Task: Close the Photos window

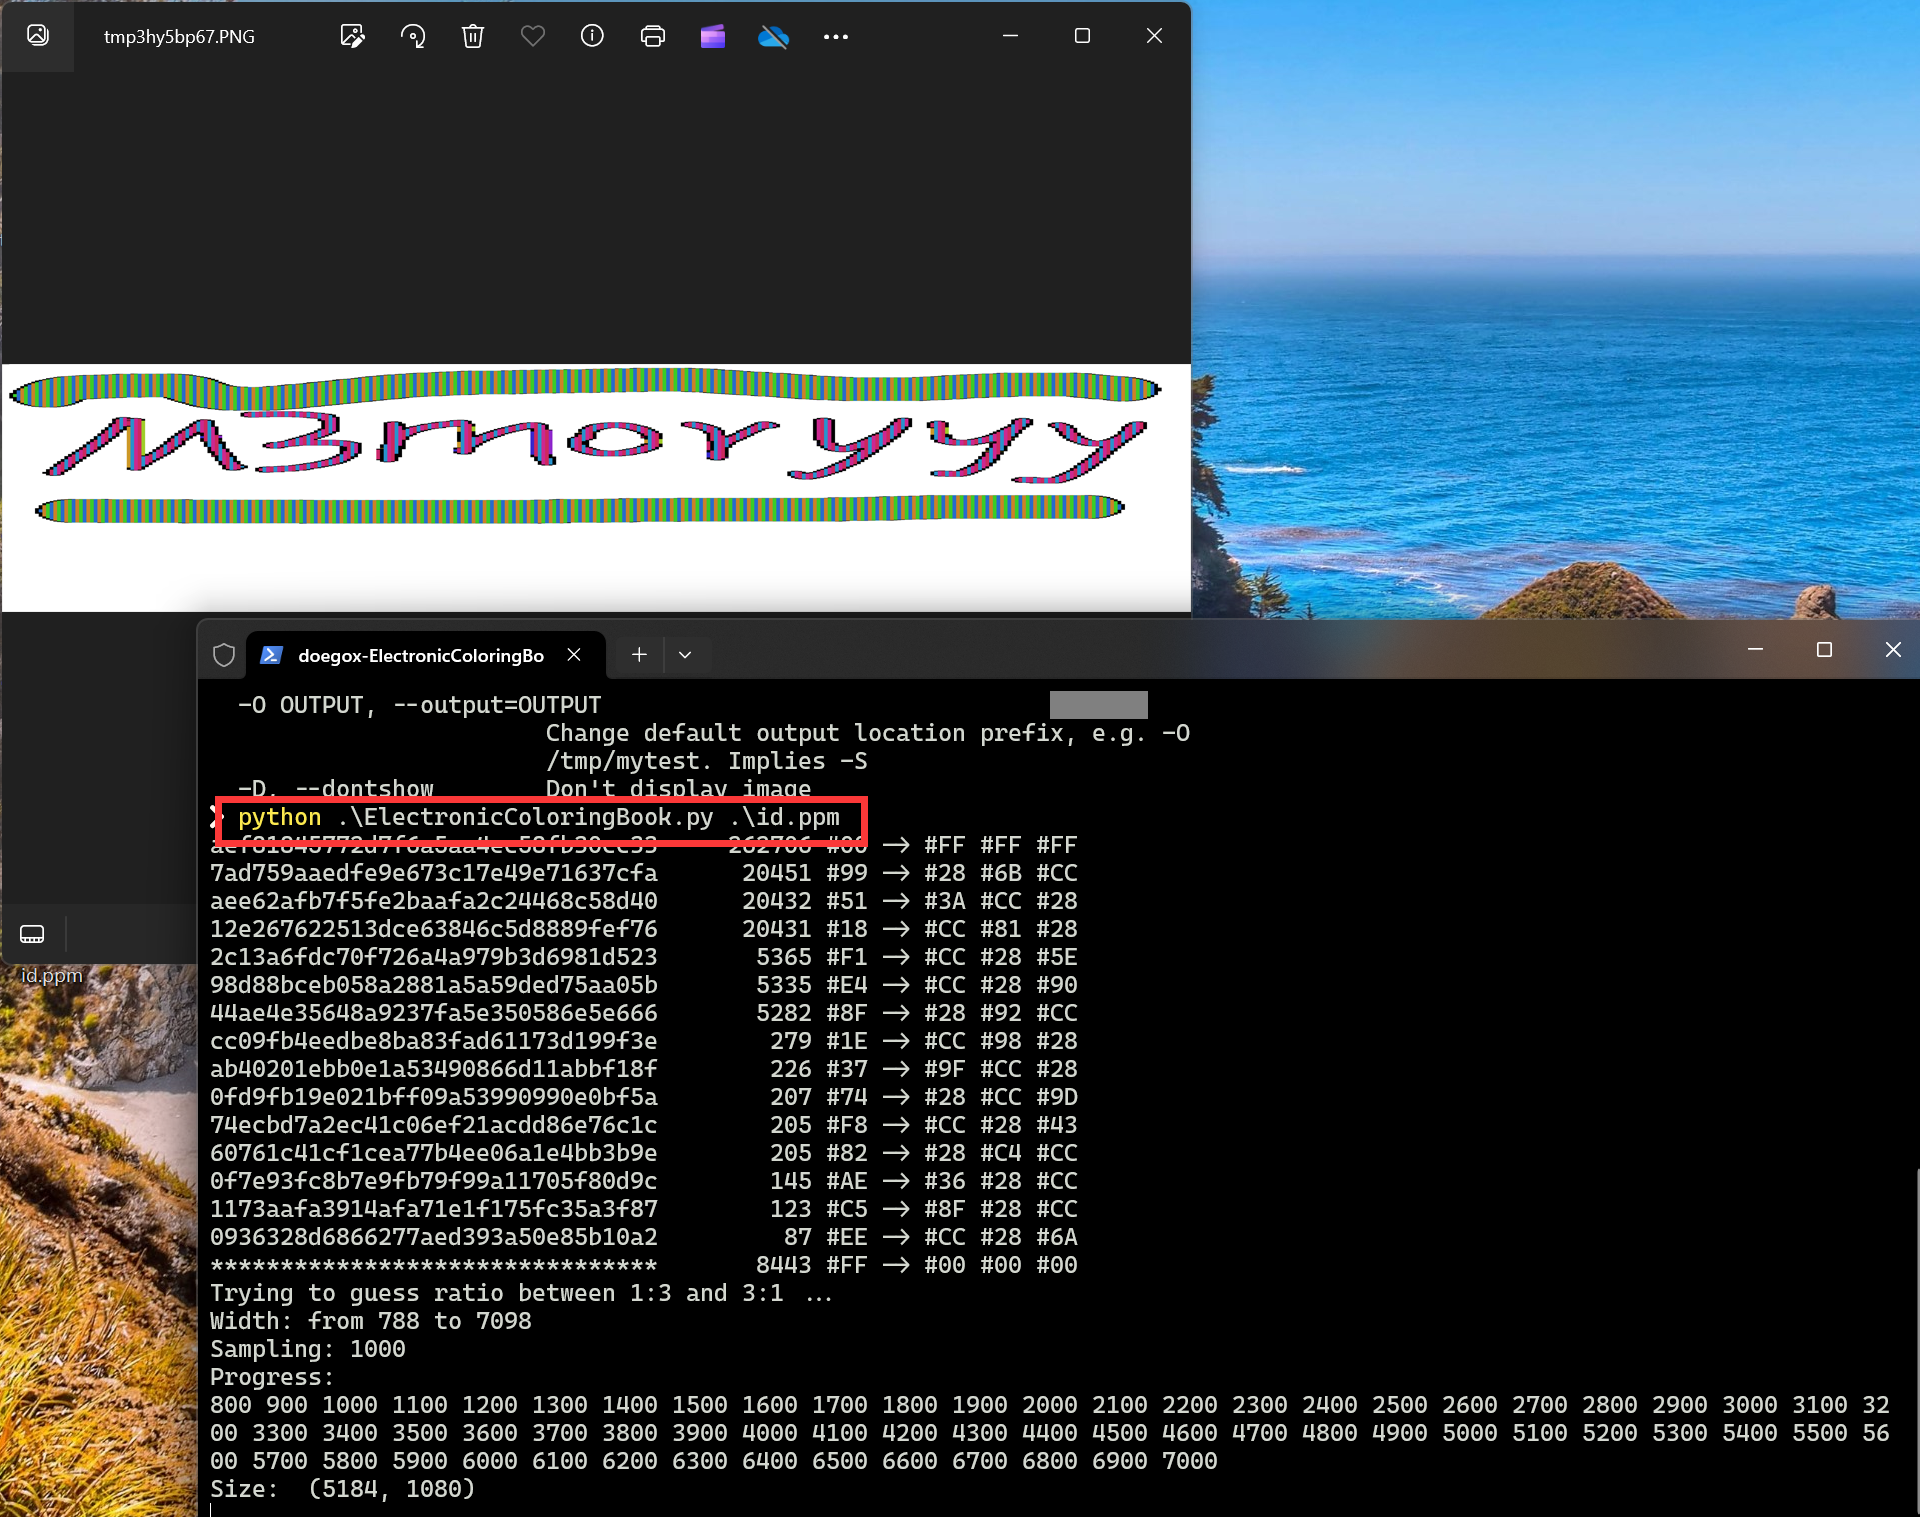Action: [1154, 36]
